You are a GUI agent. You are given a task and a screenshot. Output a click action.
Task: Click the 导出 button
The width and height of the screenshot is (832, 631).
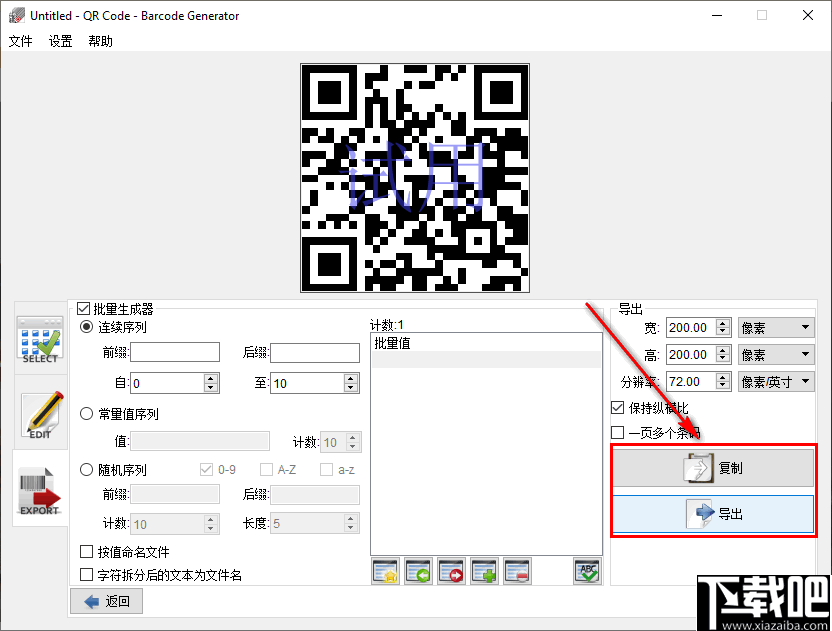pos(713,514)
